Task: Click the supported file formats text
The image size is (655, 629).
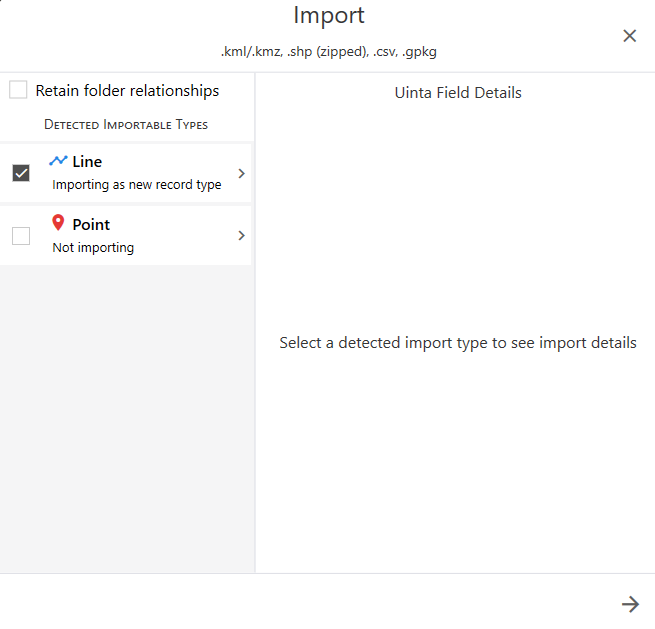Action: [x=329, y=51]
